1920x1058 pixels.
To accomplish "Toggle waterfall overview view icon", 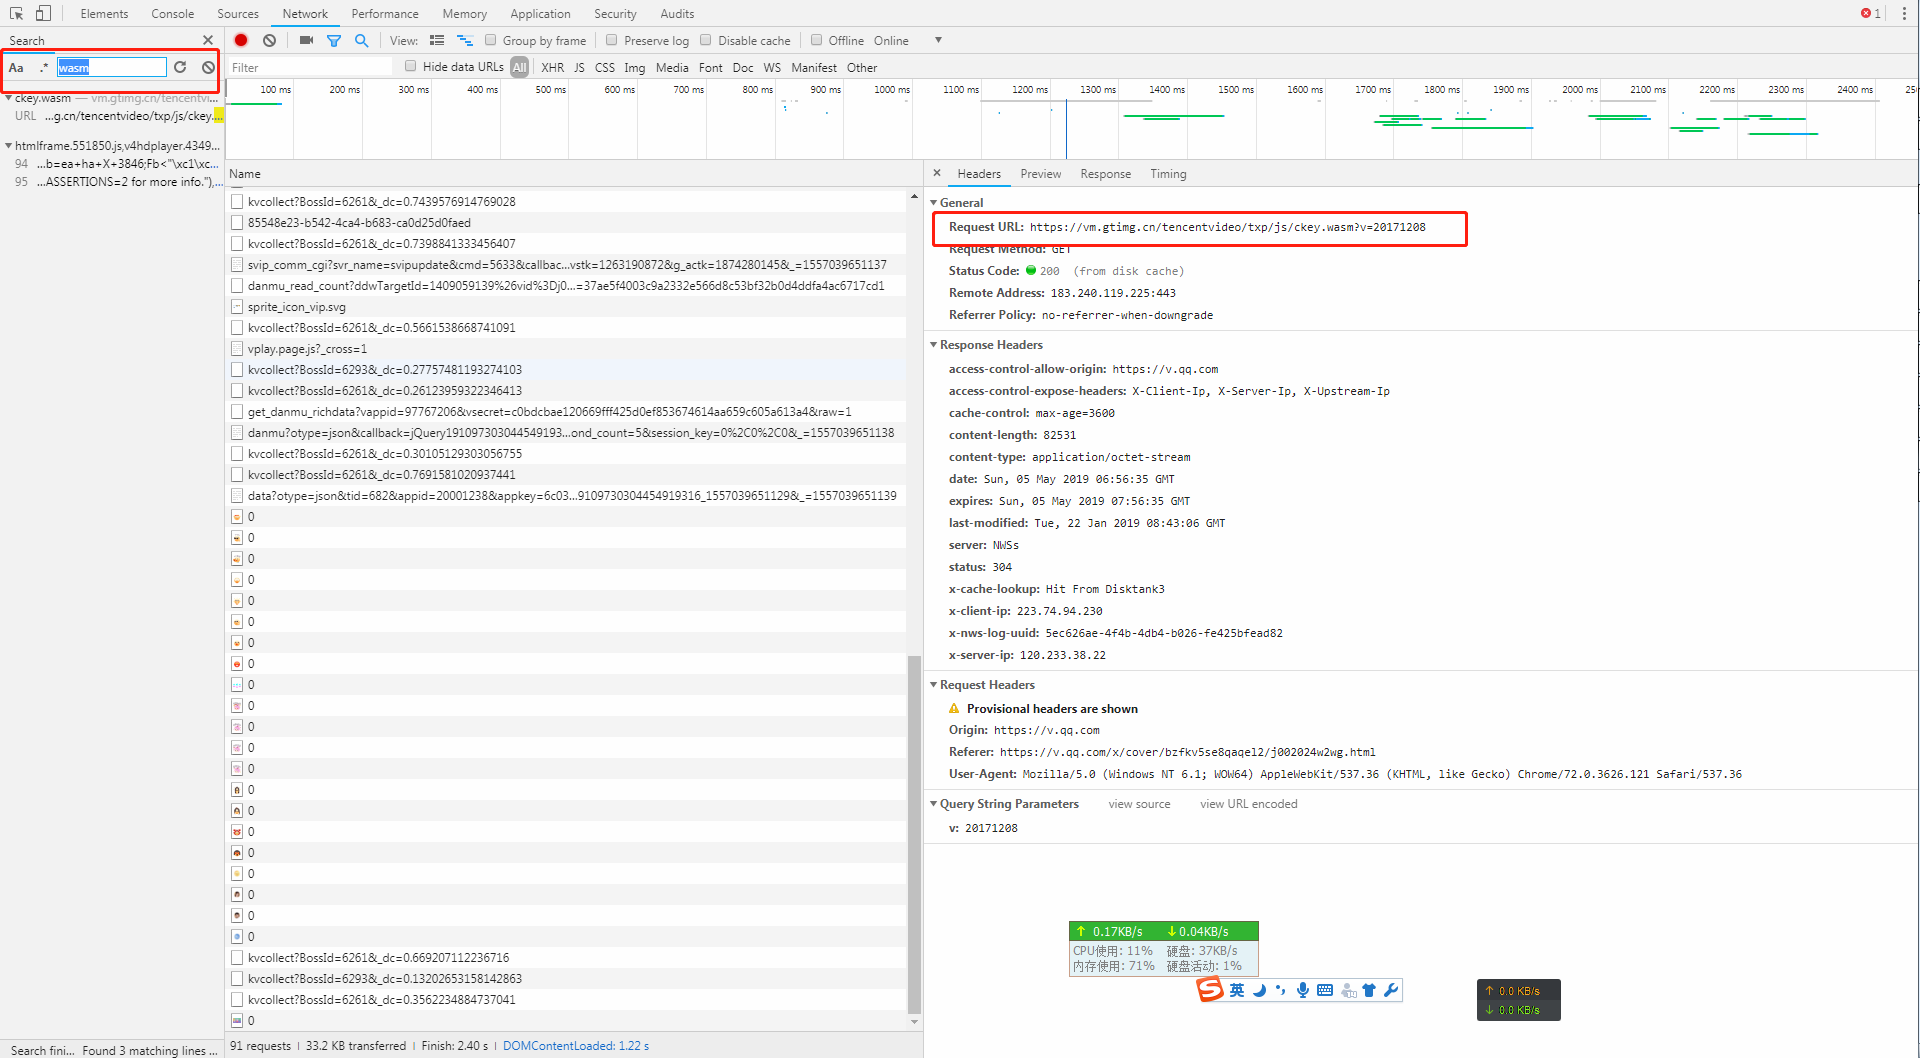I will (x=465, y=40).
